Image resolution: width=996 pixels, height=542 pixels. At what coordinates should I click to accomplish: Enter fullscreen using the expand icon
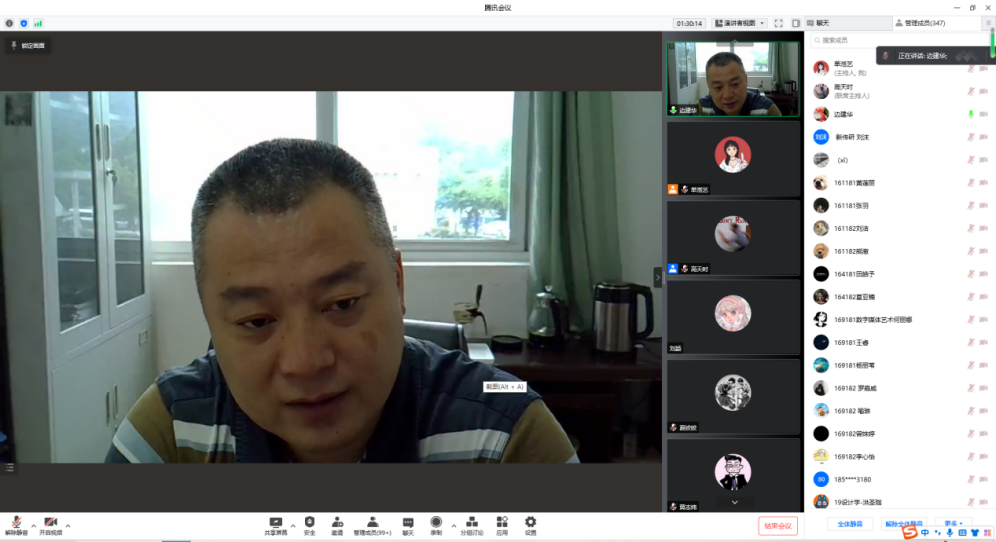coord(779,23)
